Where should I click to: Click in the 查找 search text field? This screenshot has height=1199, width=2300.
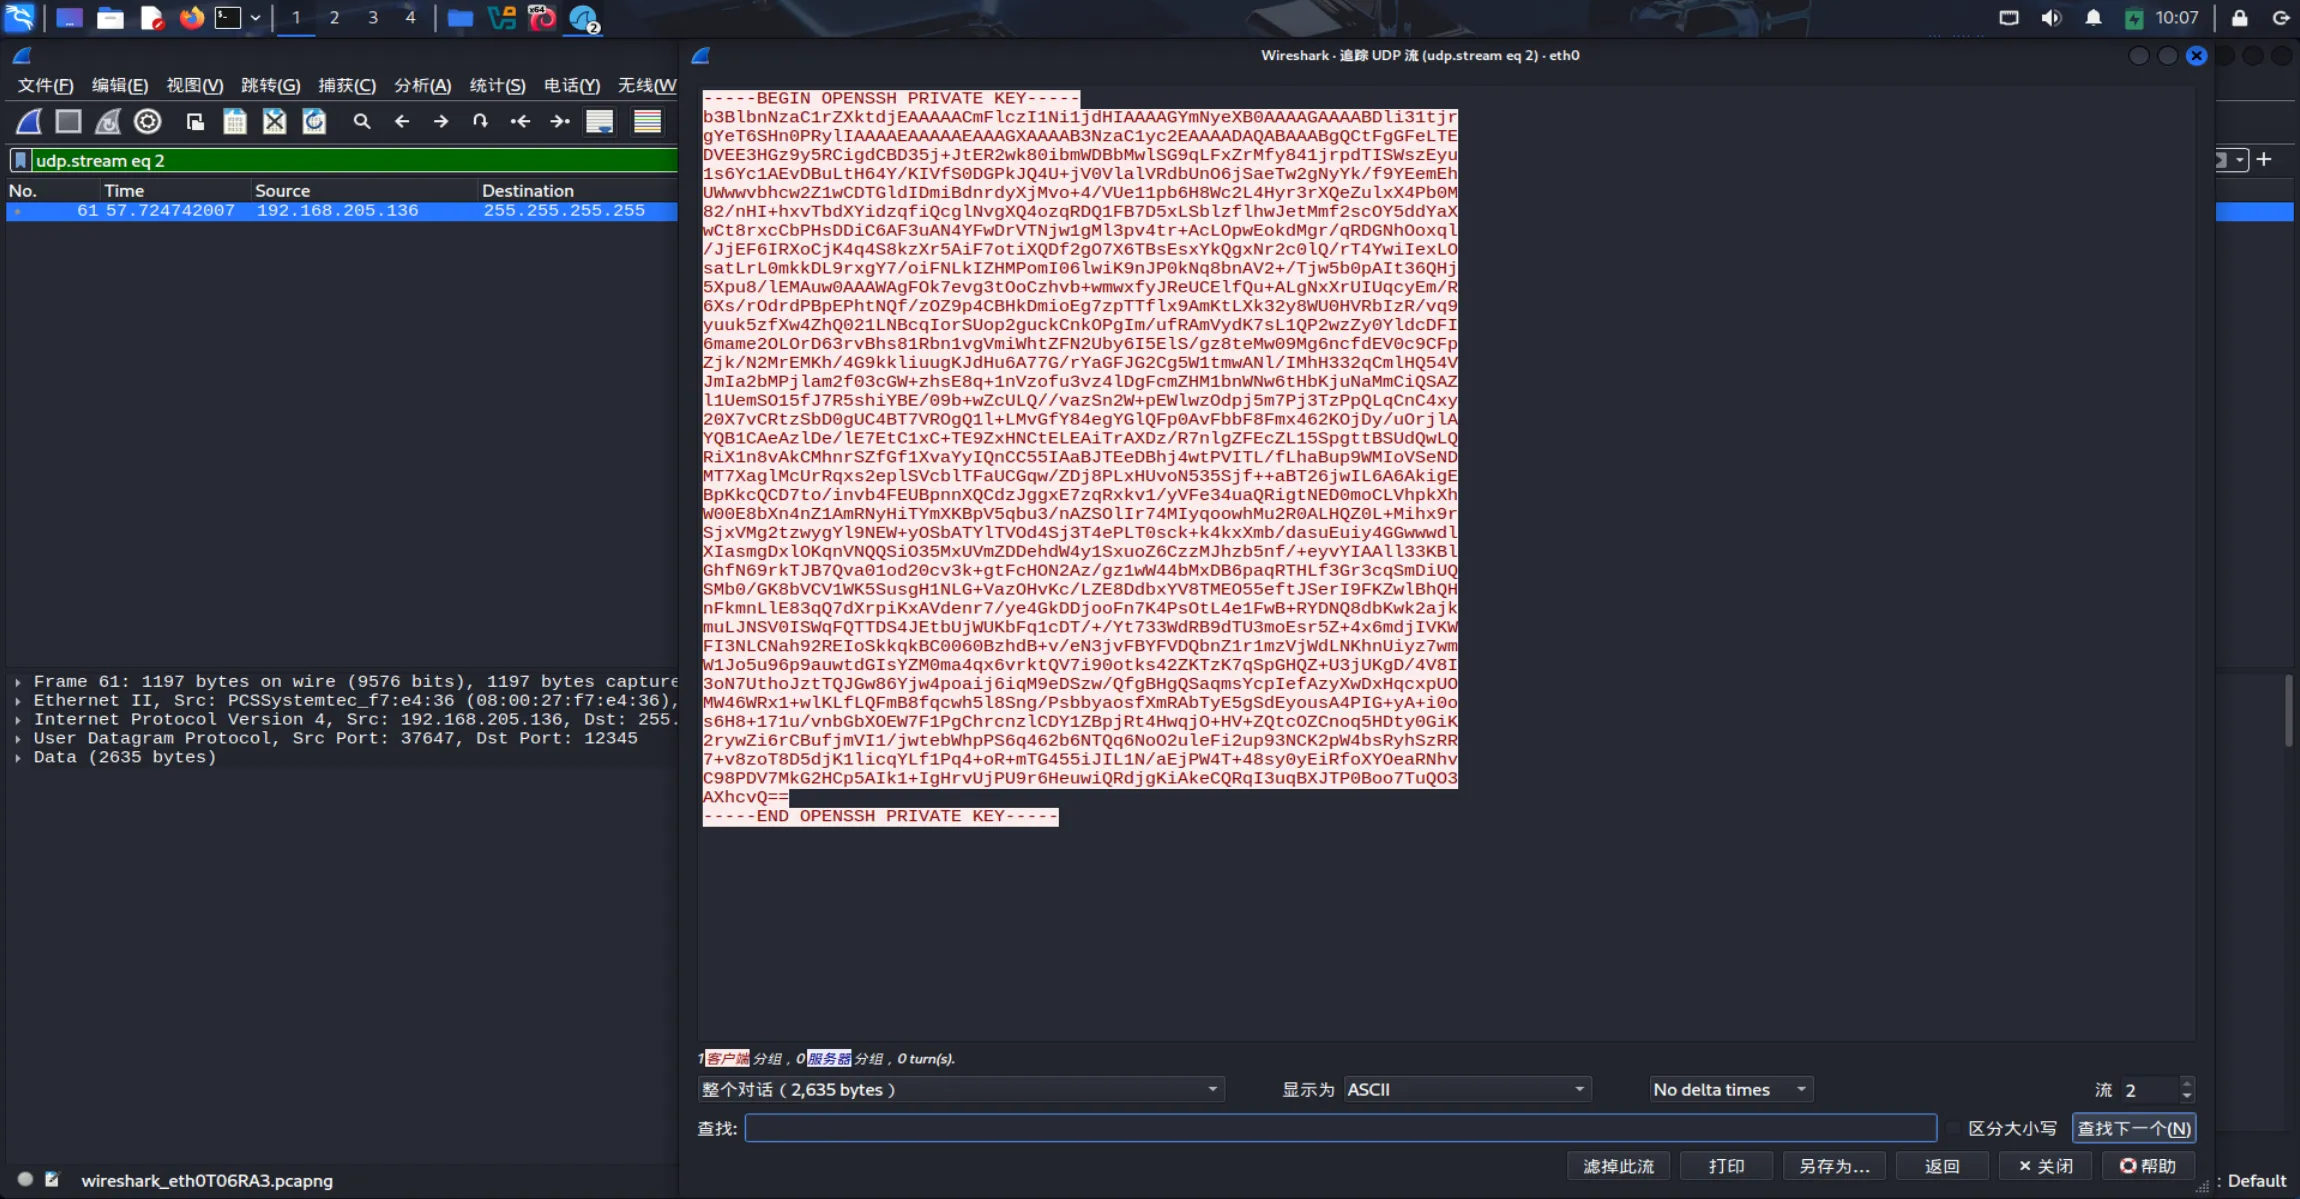coord(1340,1128)
